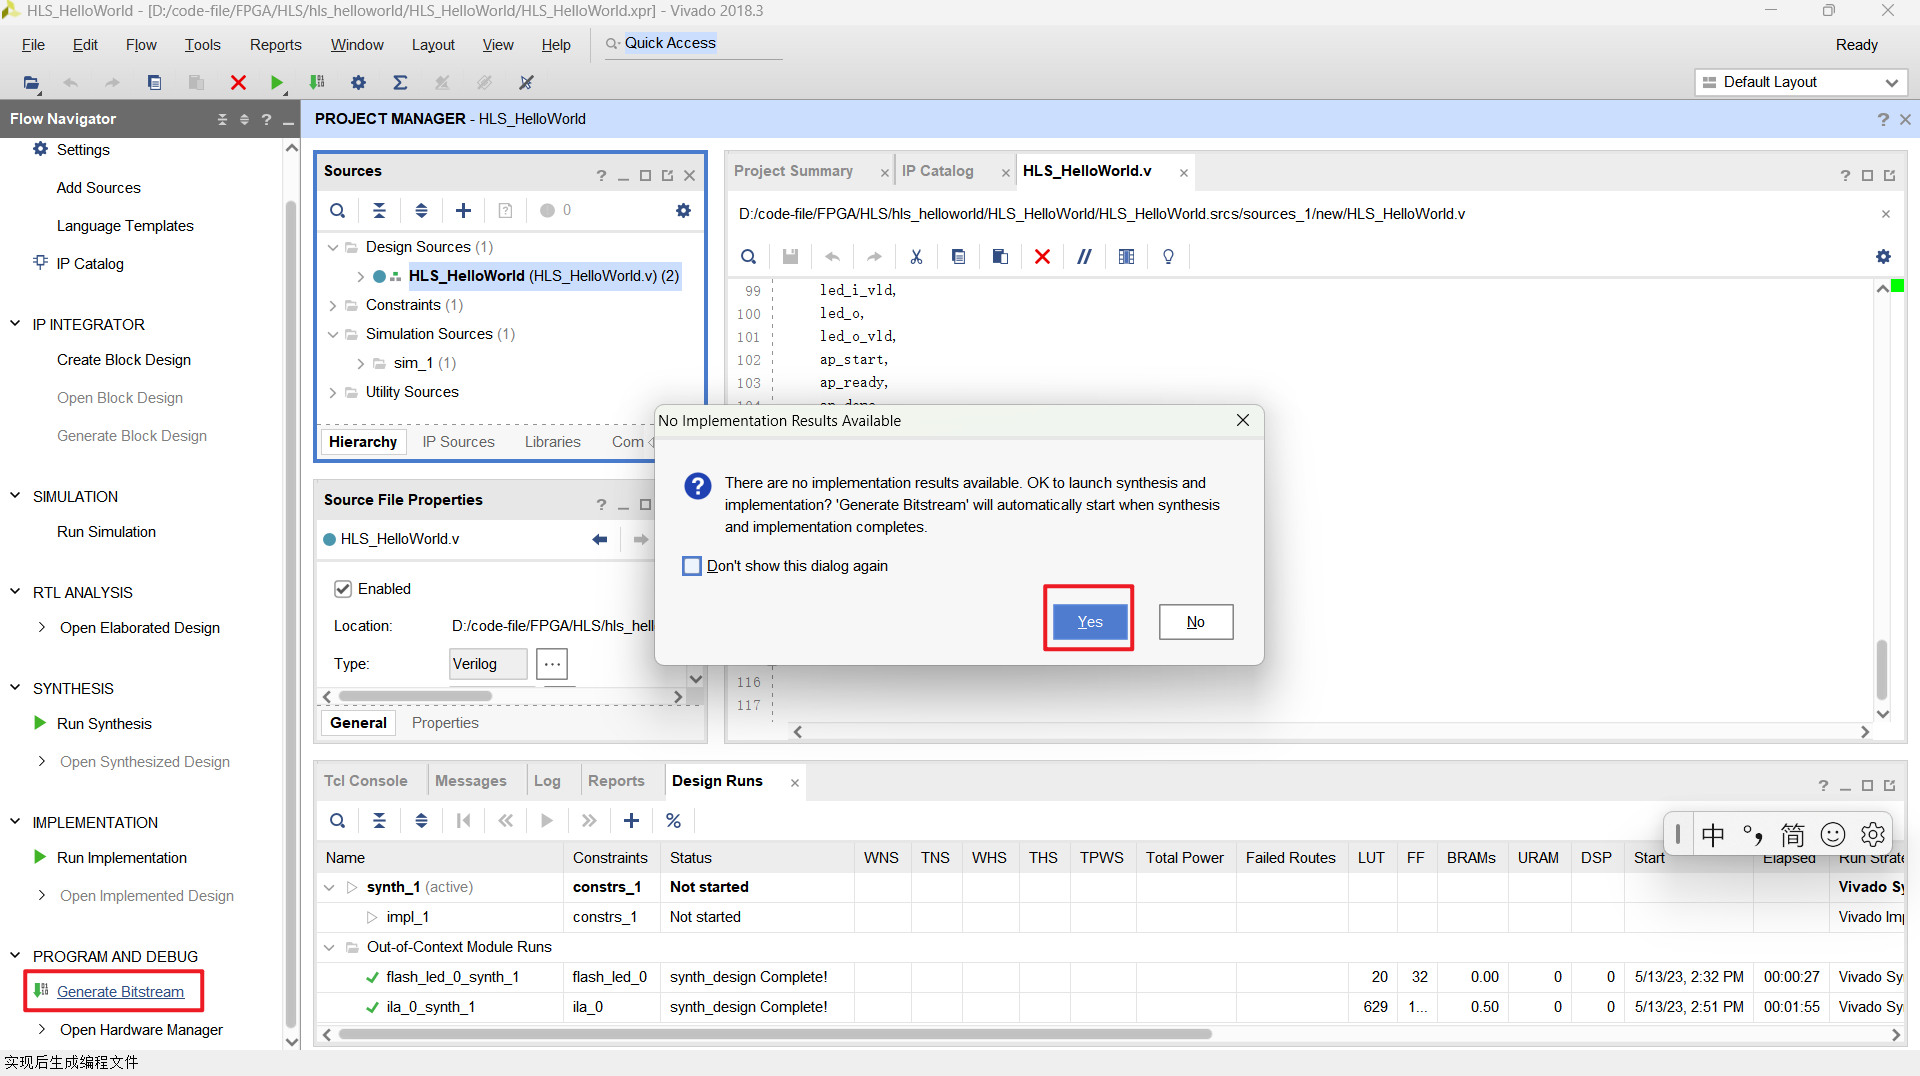
Task: Click the lightbulb templates icon in editor
Action: [1168, 257]
